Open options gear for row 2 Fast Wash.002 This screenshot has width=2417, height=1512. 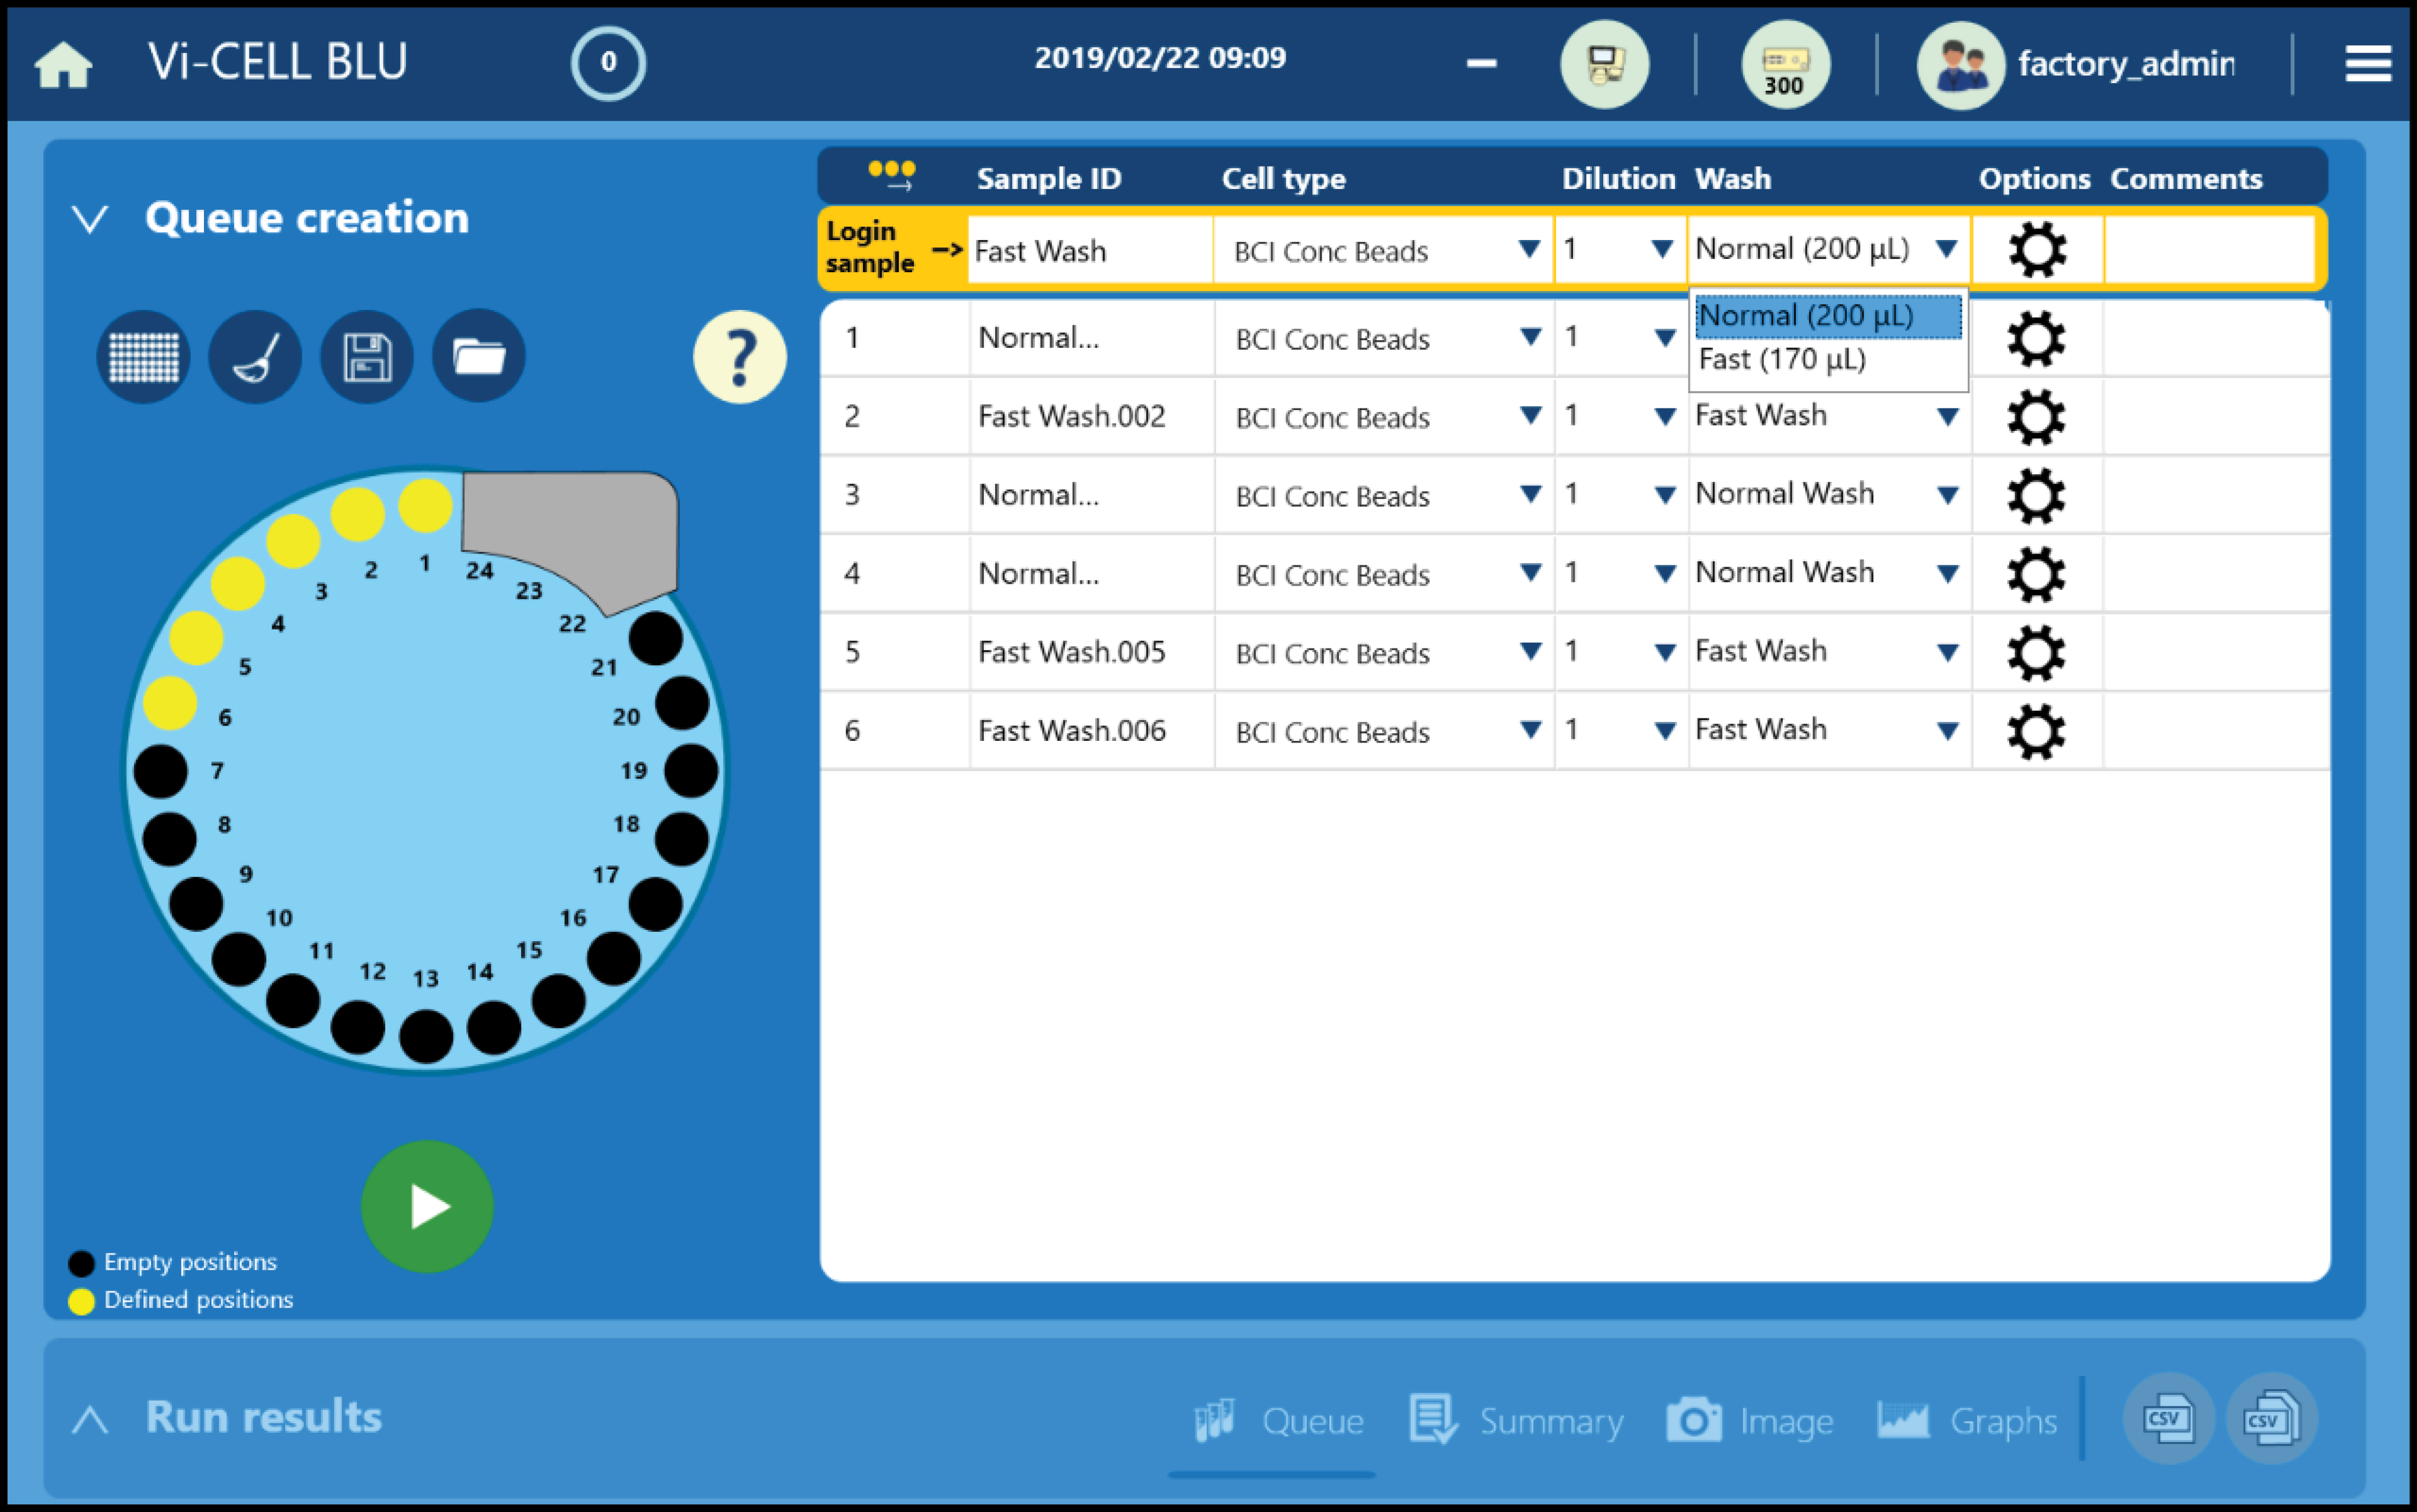pyautogui.click(x=2036, y=417)
